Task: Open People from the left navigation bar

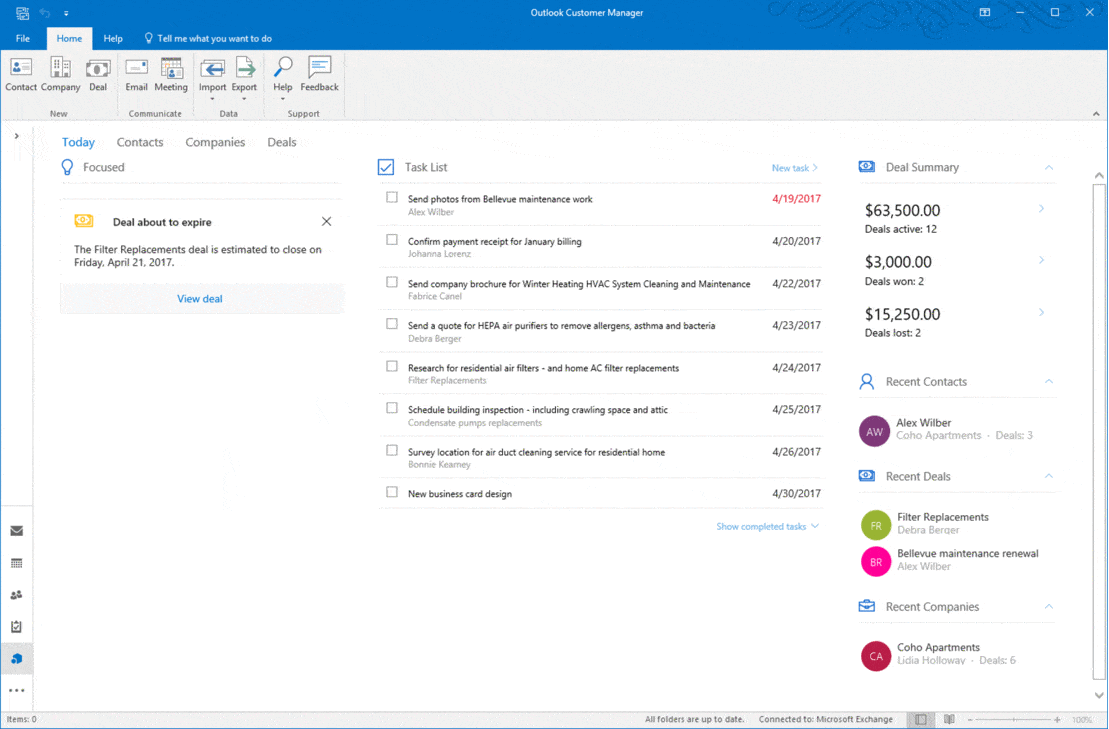Action: [x=16, y=595]
